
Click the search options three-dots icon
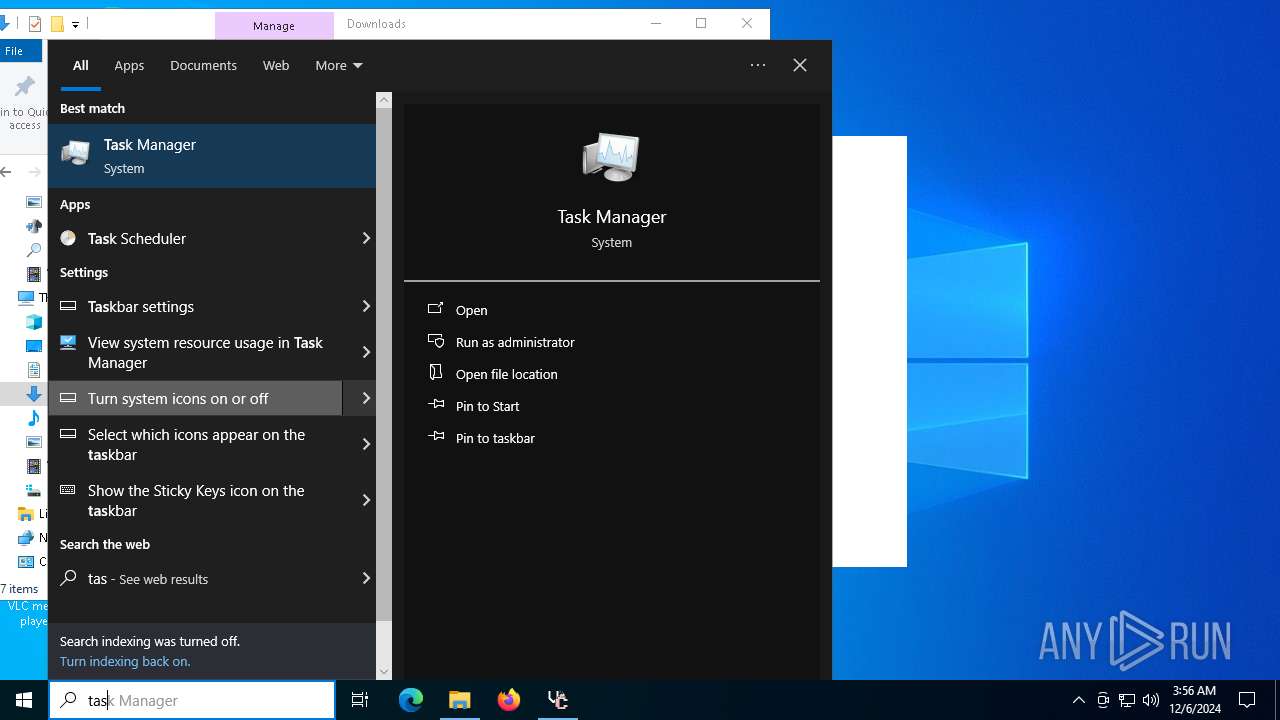(x=758, y=65)
